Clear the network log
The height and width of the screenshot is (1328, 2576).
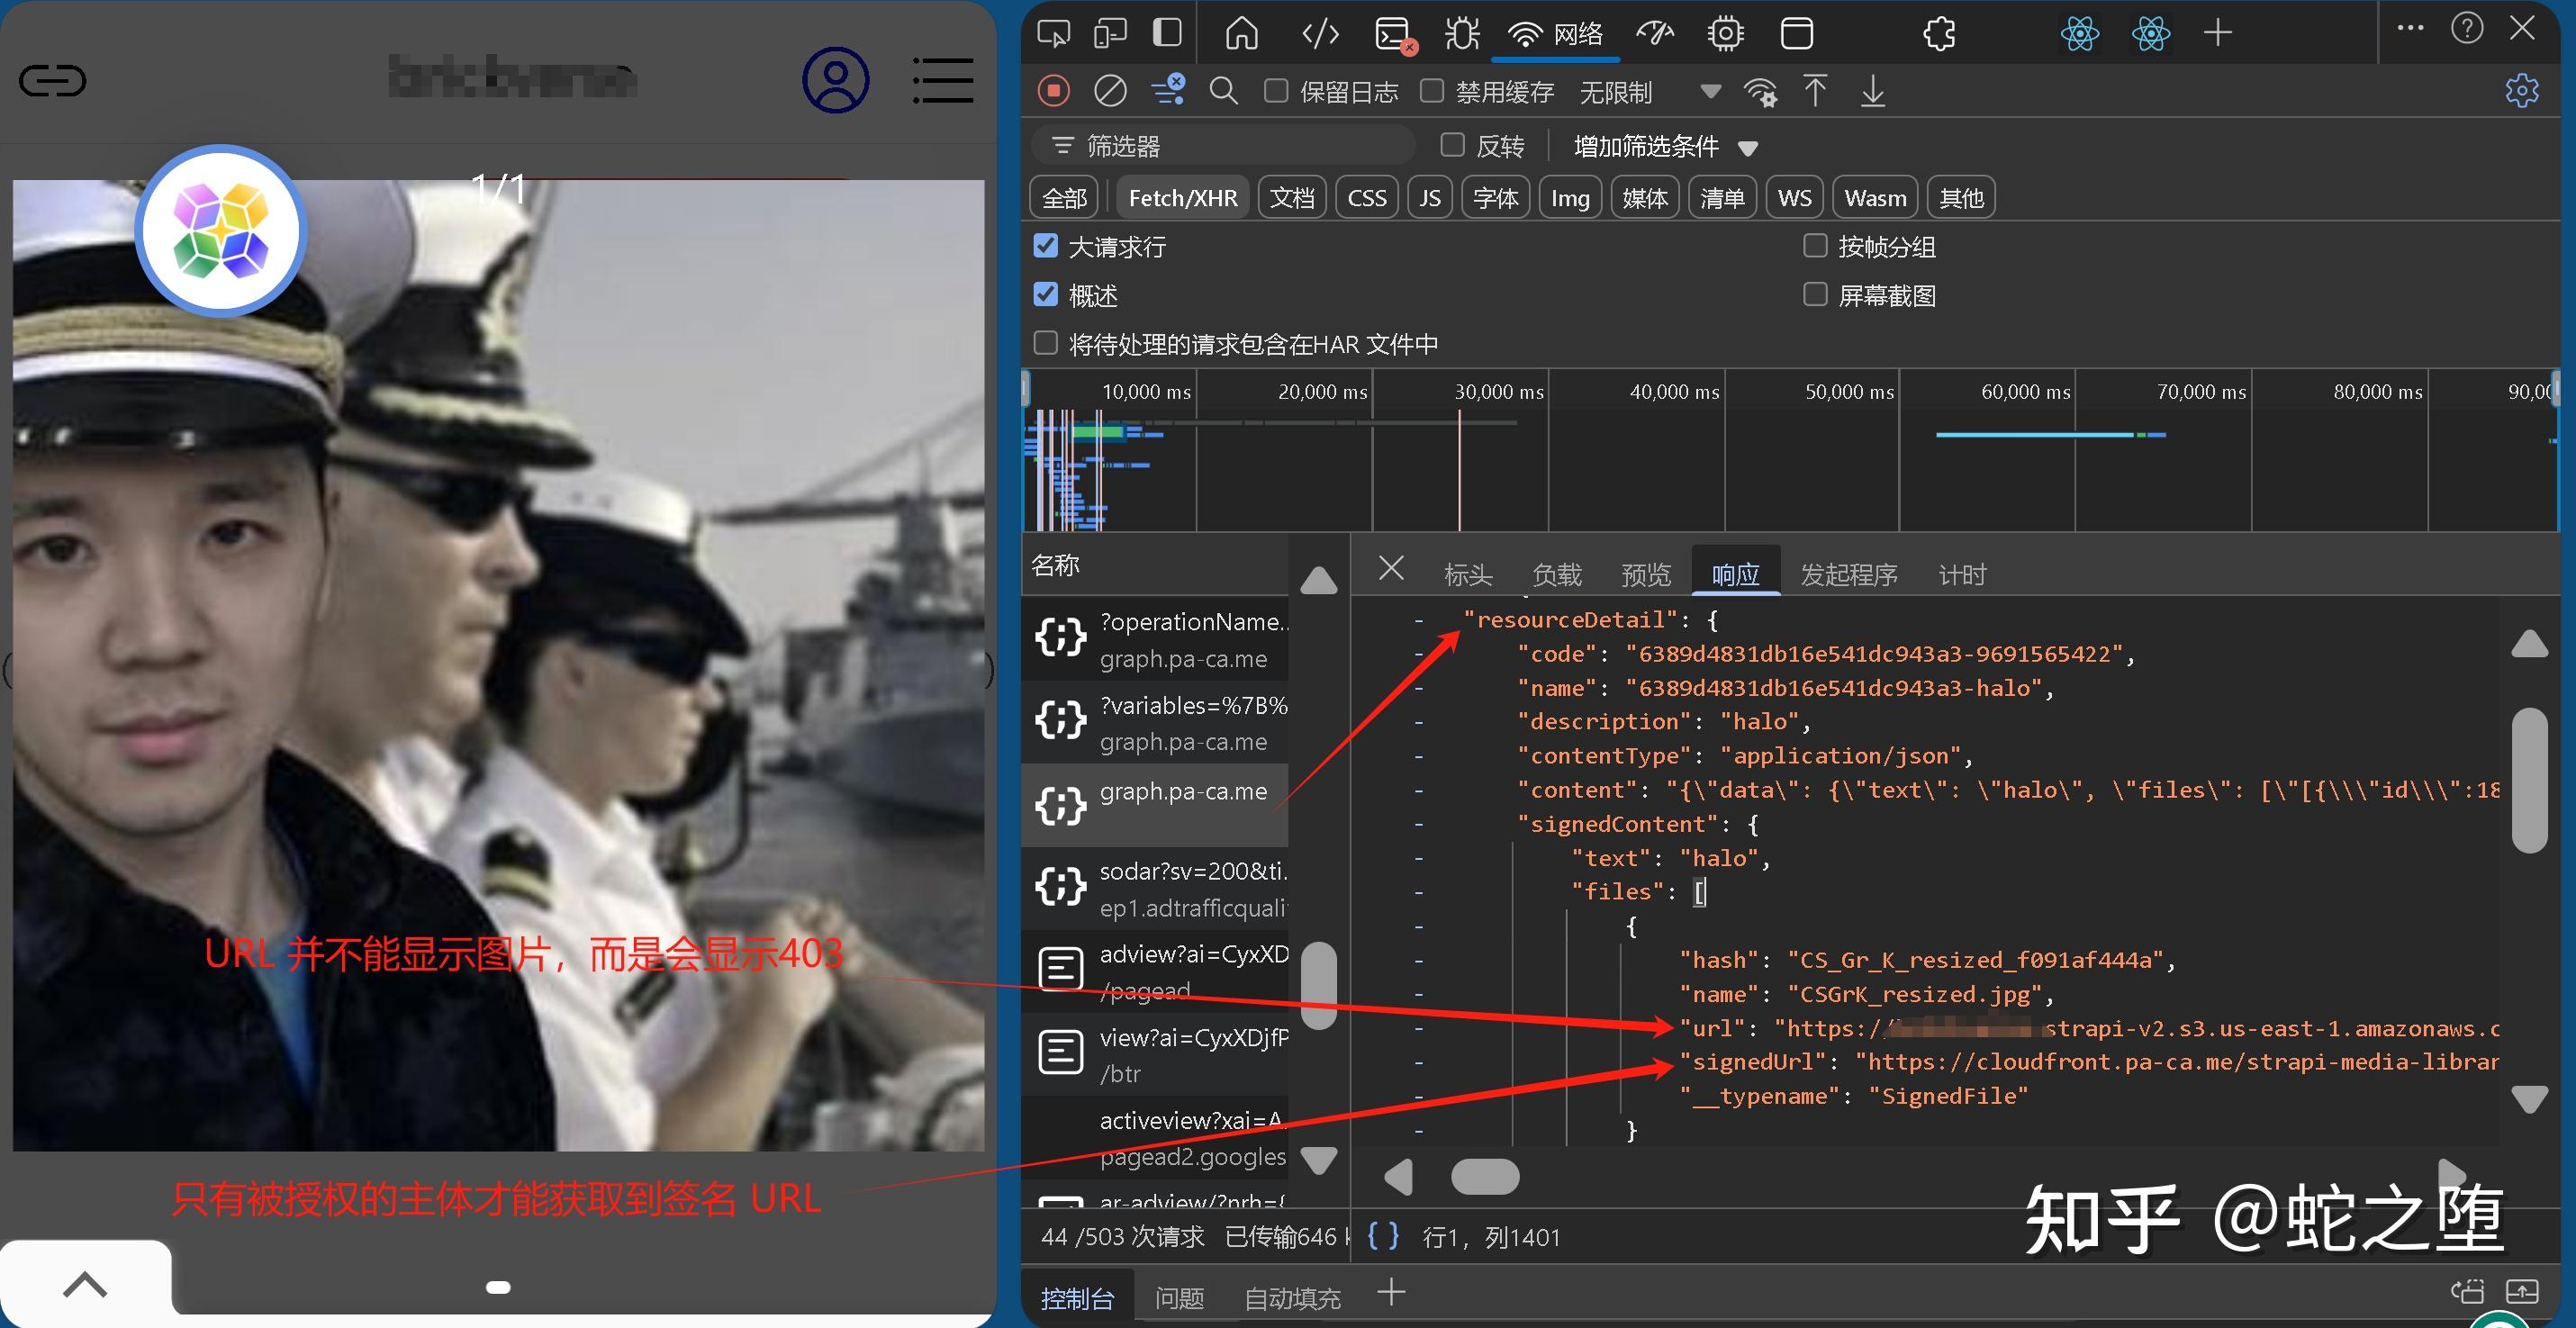tap(1109, 91)
